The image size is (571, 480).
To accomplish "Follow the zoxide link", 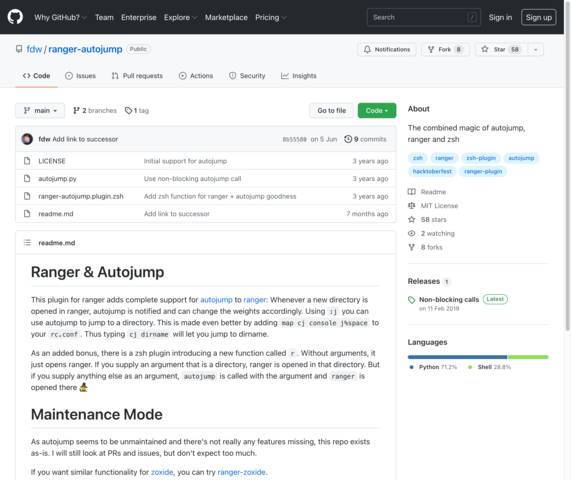I will point(162,472).
